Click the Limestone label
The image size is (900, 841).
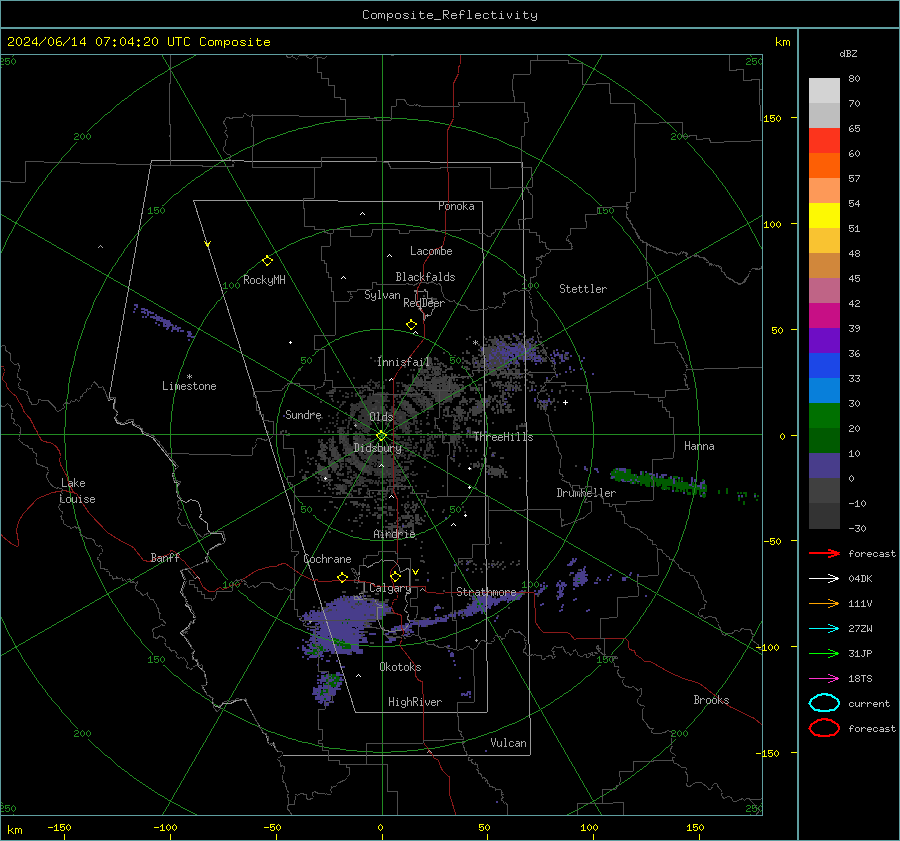(189, 386)
